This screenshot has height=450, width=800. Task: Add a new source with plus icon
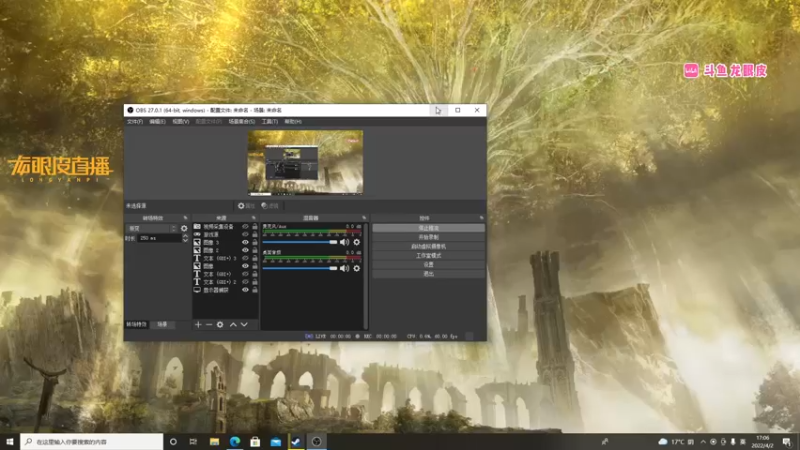[x=198, y=324]
